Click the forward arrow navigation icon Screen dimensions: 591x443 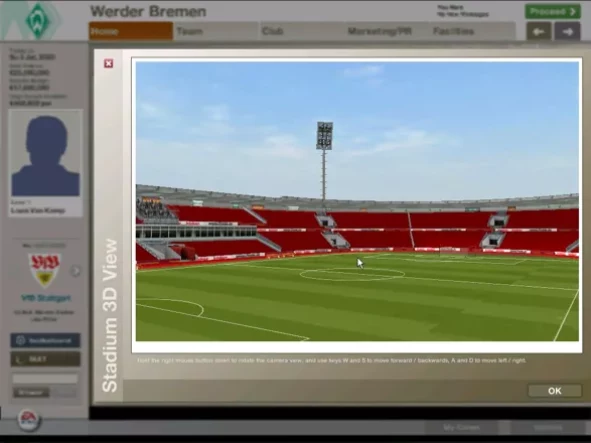click(567, 32)
